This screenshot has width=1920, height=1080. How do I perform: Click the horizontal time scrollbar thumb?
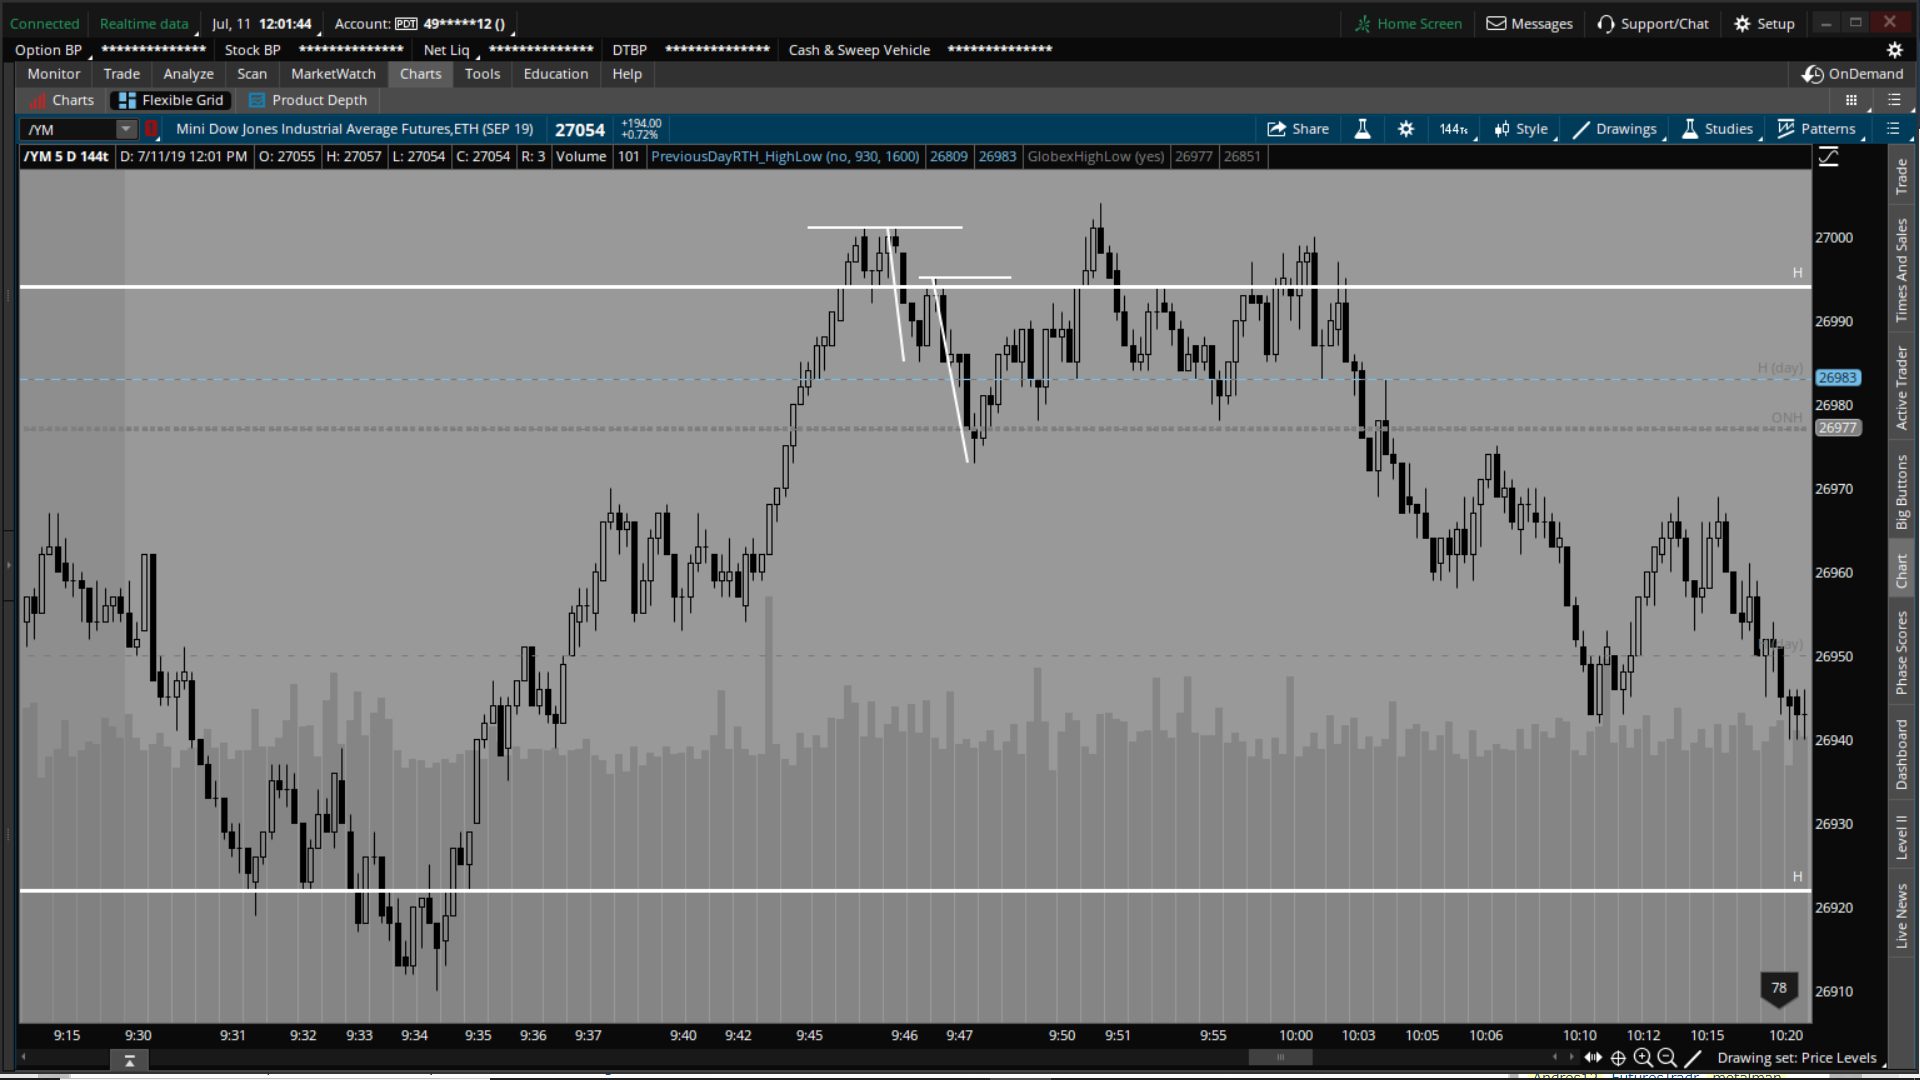(1280, 1057)
